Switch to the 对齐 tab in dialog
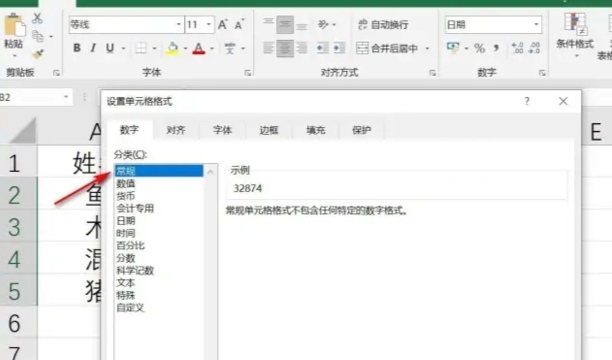This screenshot has height=360, width=612. [x=176, y=130]
